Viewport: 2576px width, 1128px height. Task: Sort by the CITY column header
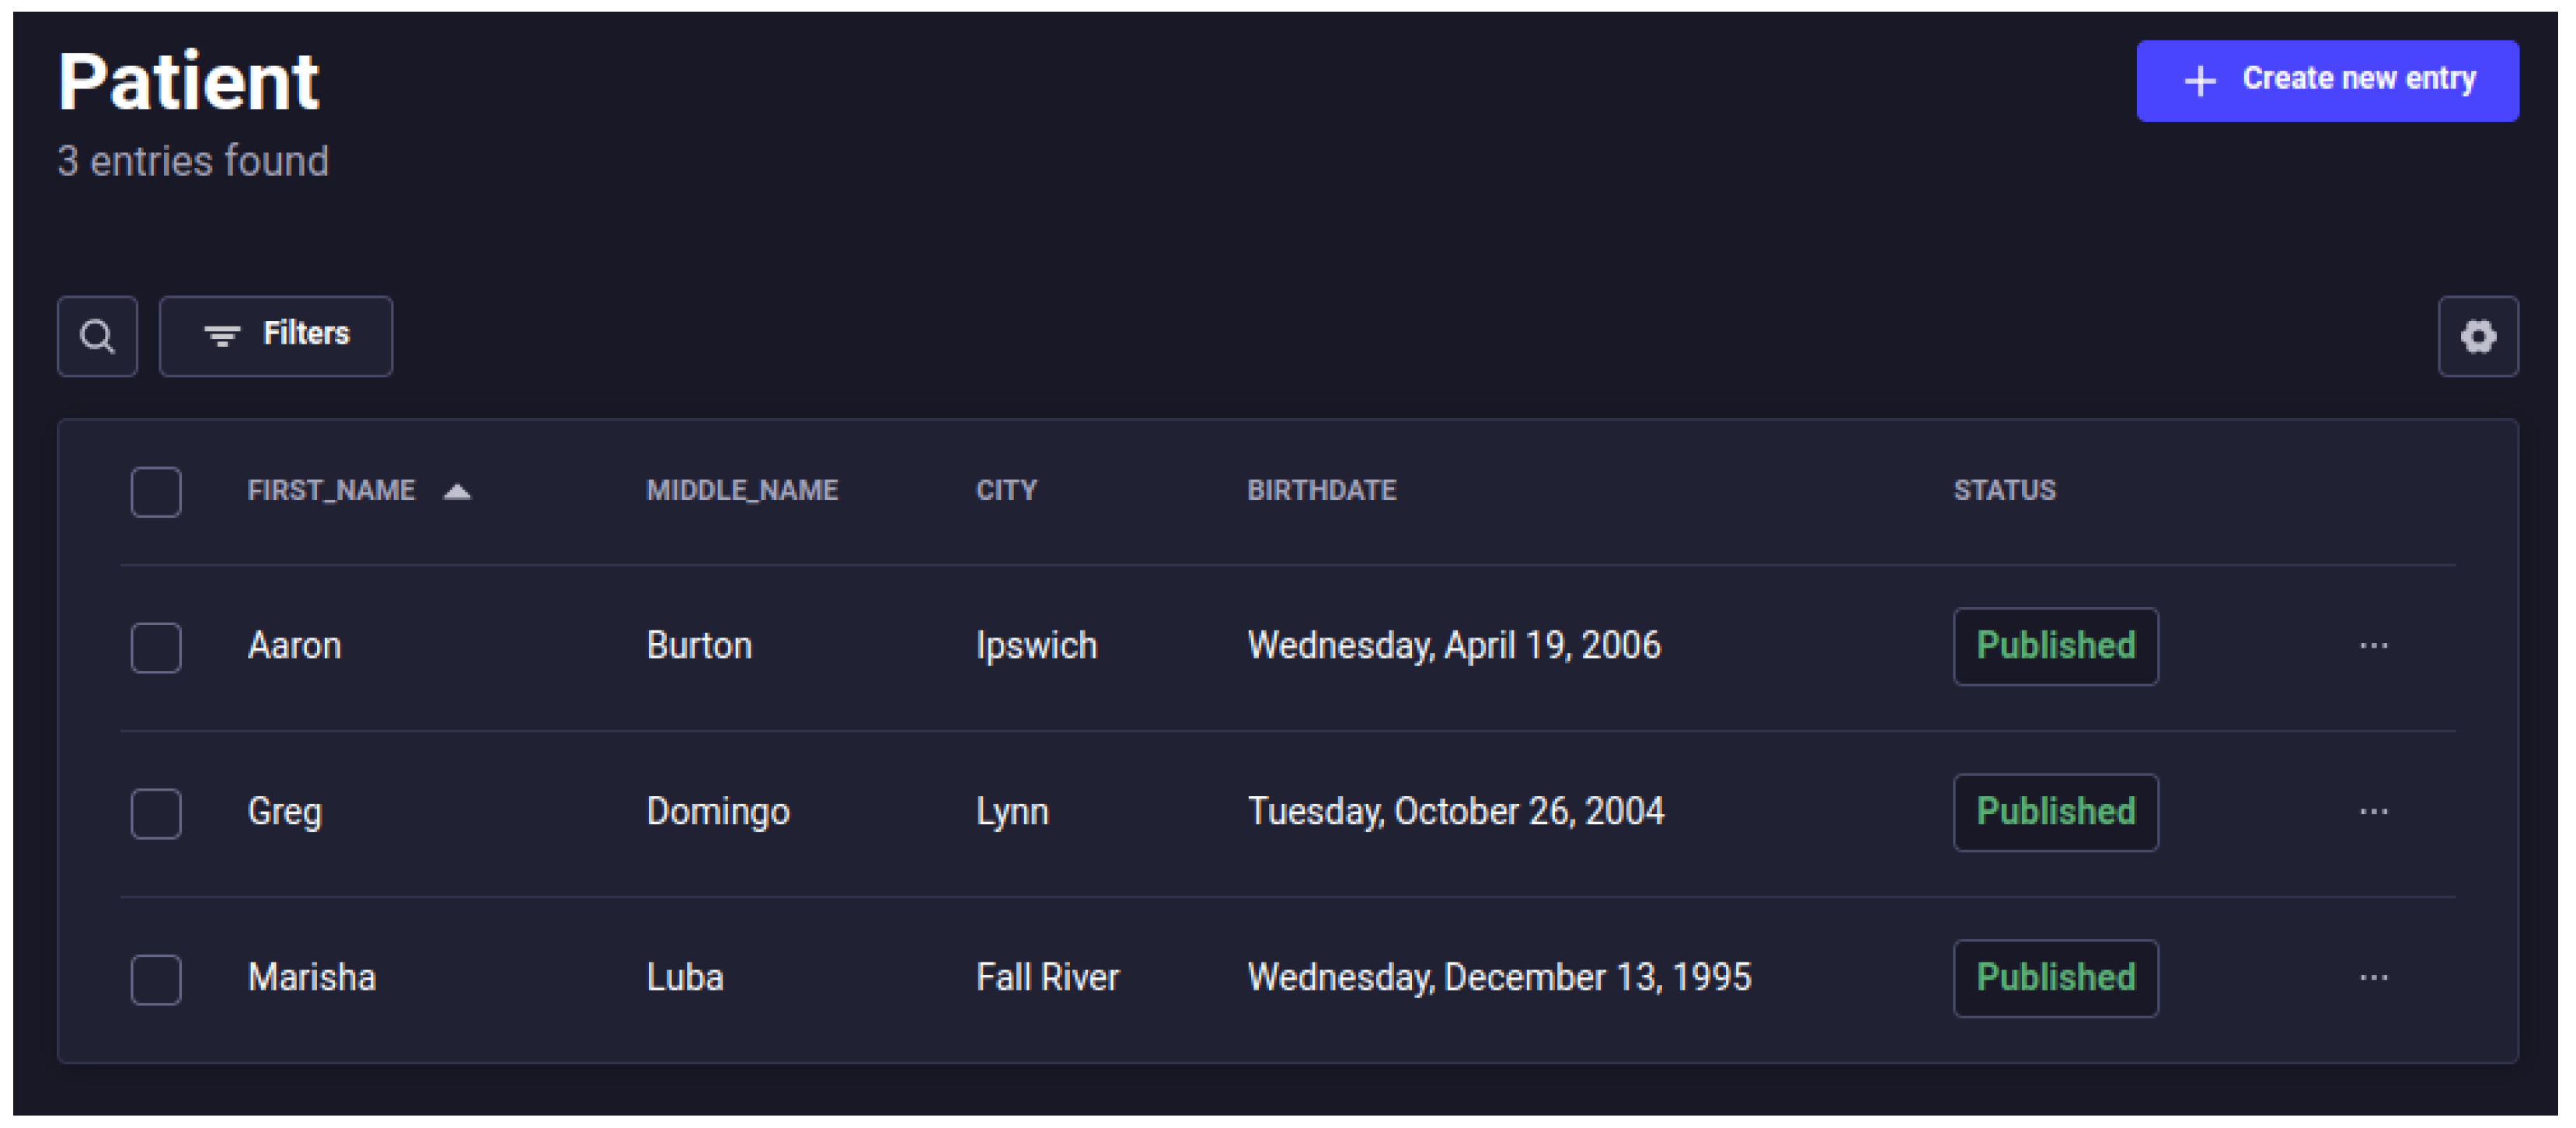pyautogui.click(x=1006, y=490)
